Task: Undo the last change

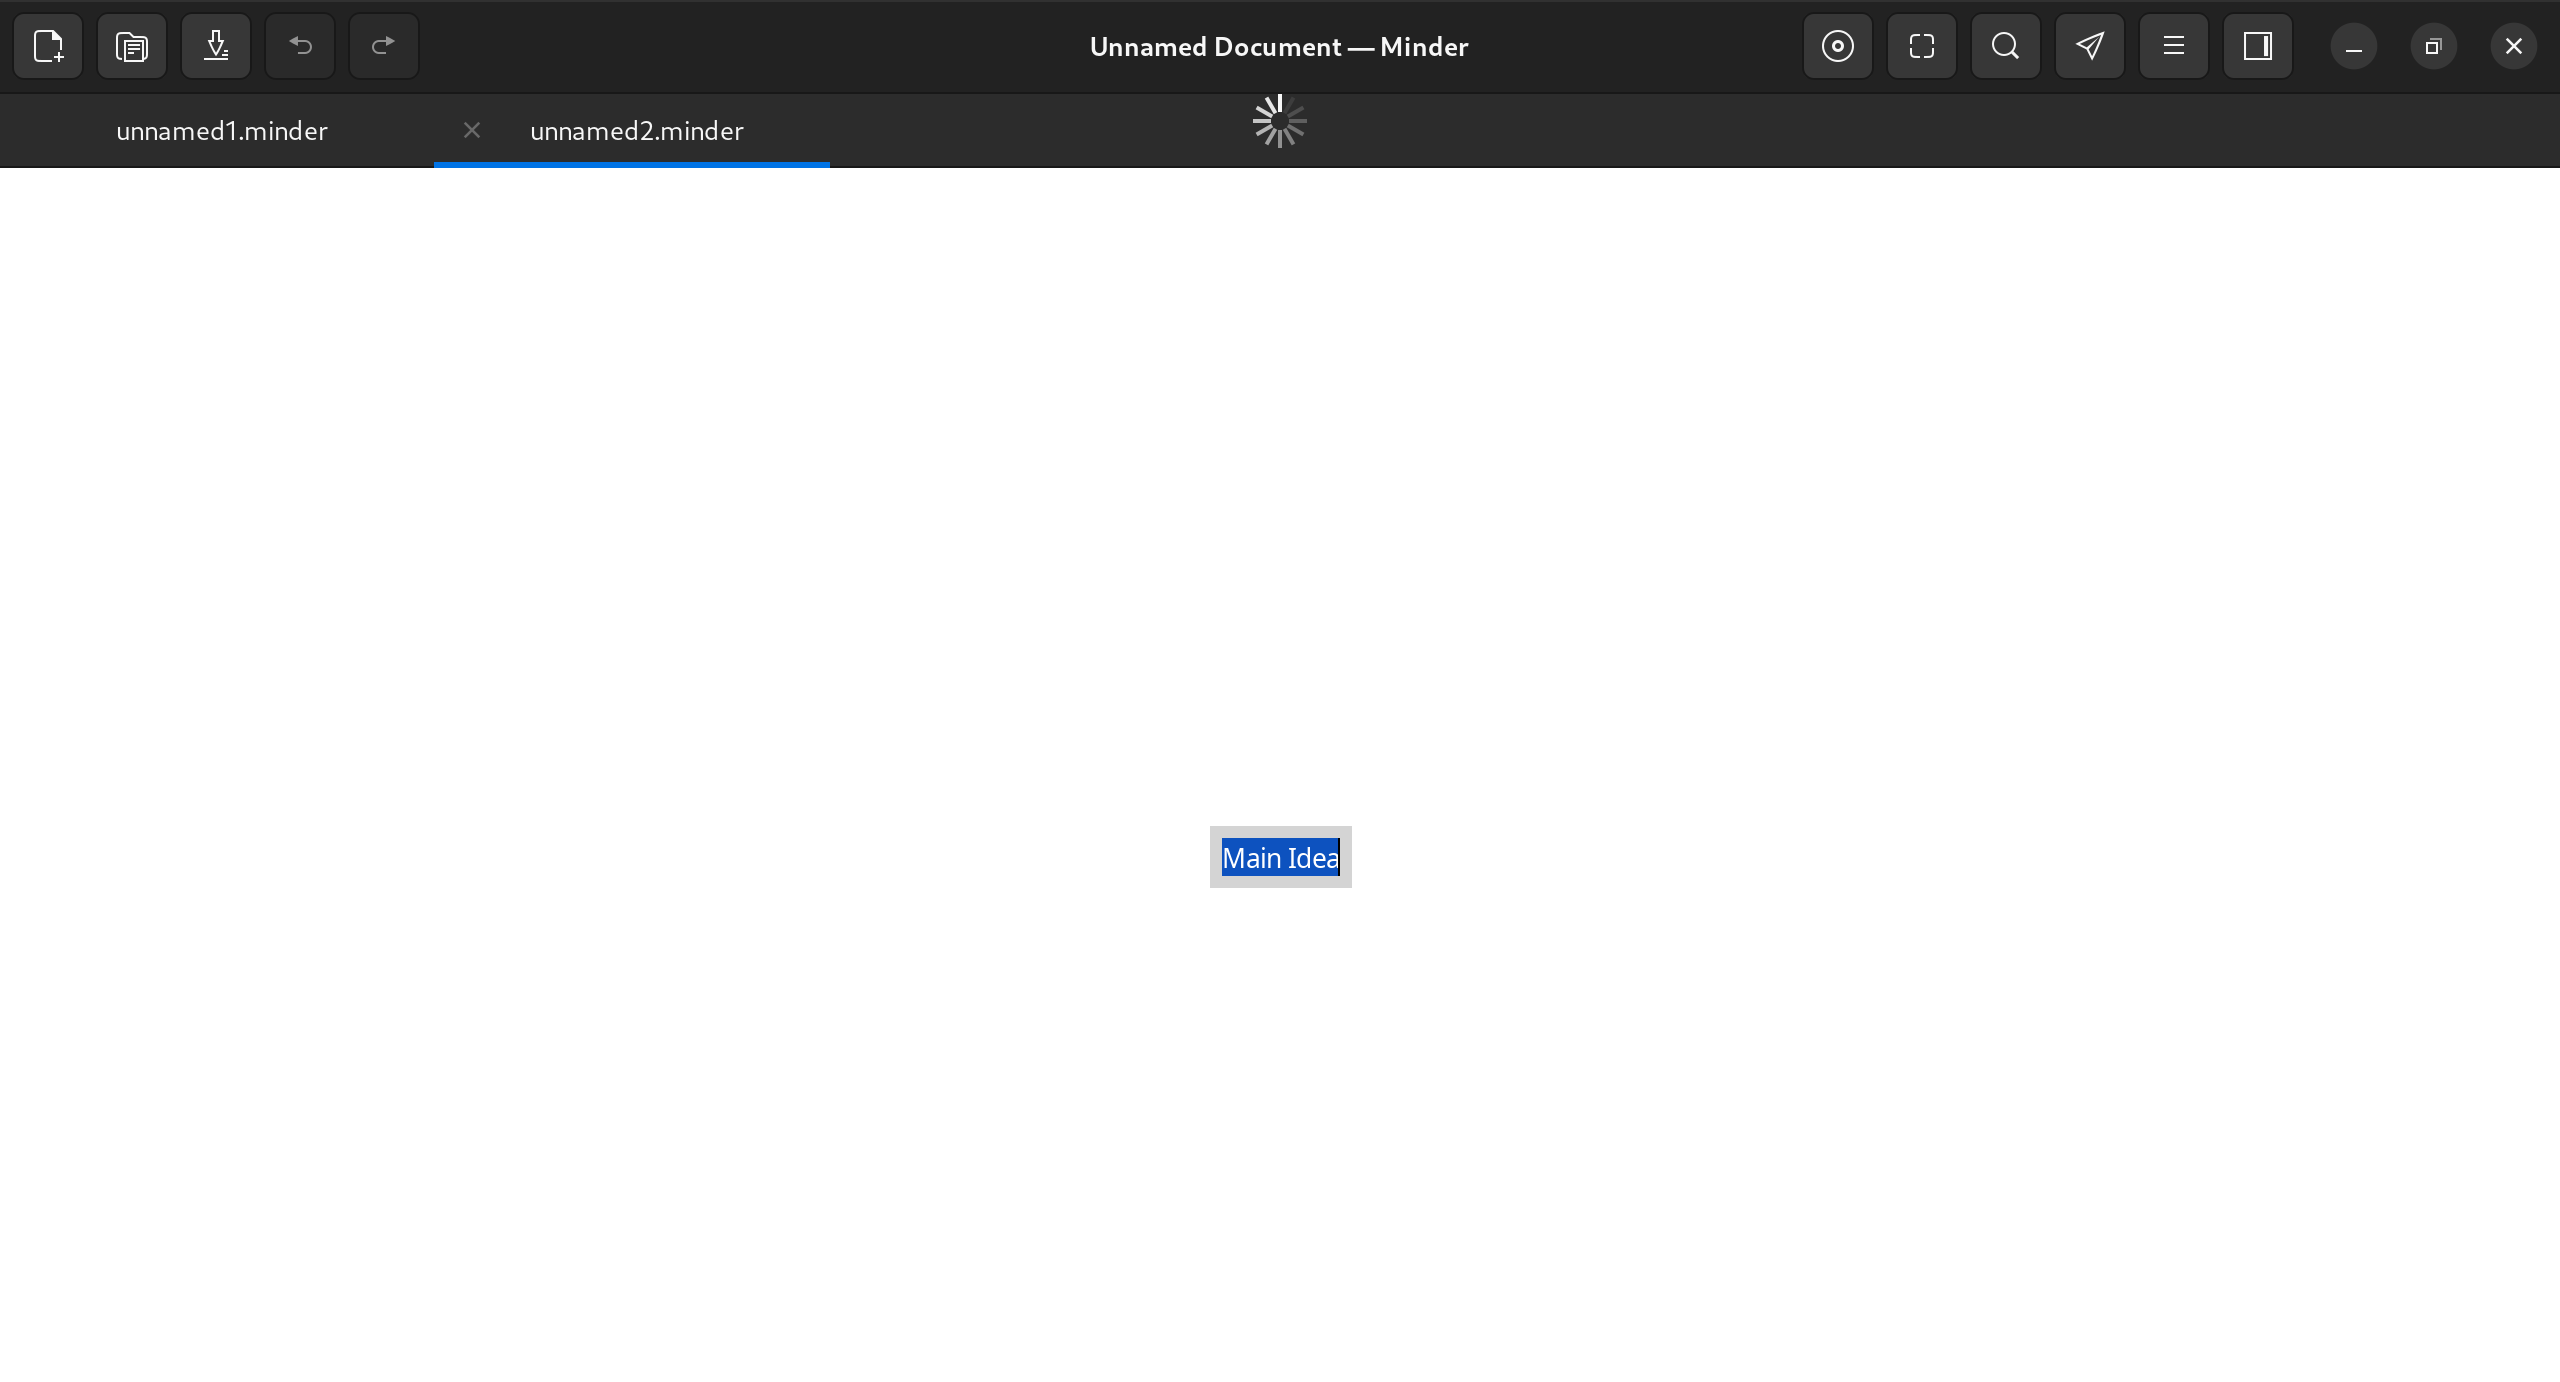Action: pos(300,46)
